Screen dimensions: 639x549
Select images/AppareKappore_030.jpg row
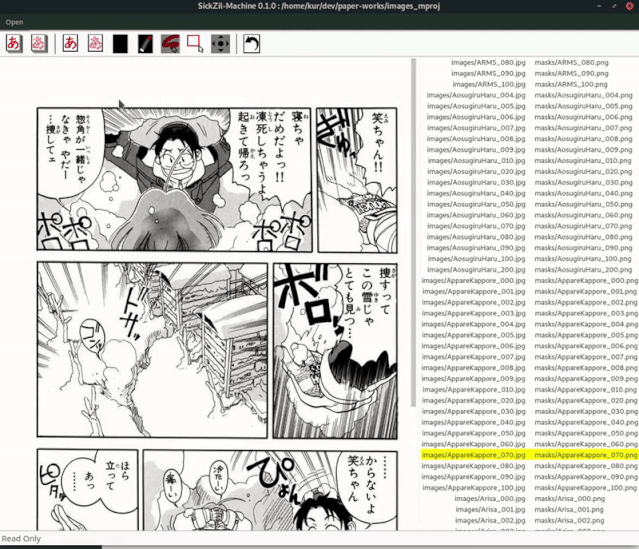[x=474, y=411]
